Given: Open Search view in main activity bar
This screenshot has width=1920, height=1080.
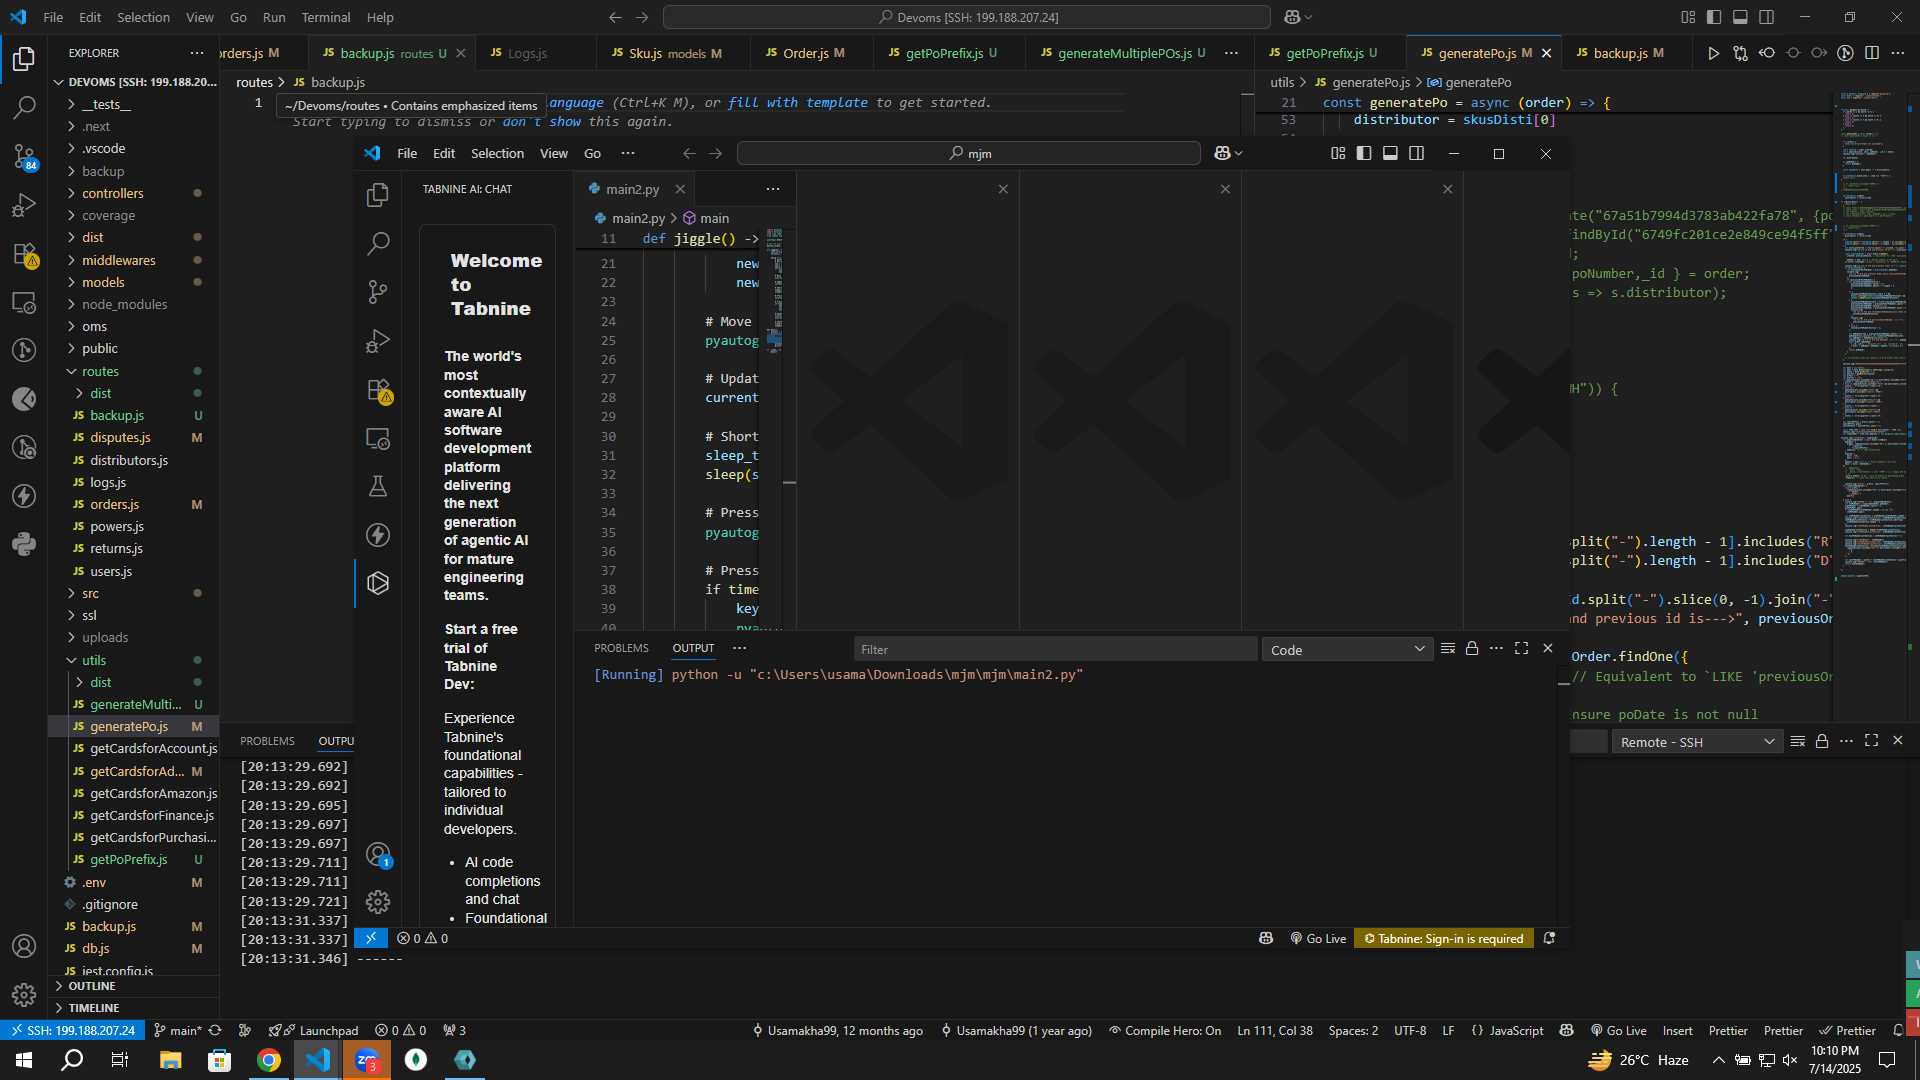Looking at the screenshot, I should click(24, 107).
